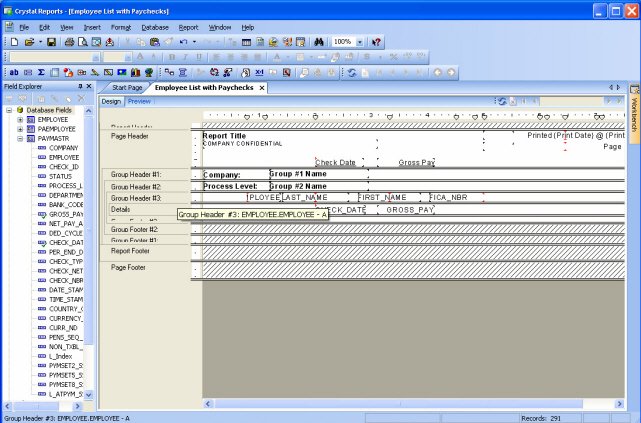Viewport: 641px width, 423px height.
Task: Select the Group Header #1 section label
Action: click(136, 175)
